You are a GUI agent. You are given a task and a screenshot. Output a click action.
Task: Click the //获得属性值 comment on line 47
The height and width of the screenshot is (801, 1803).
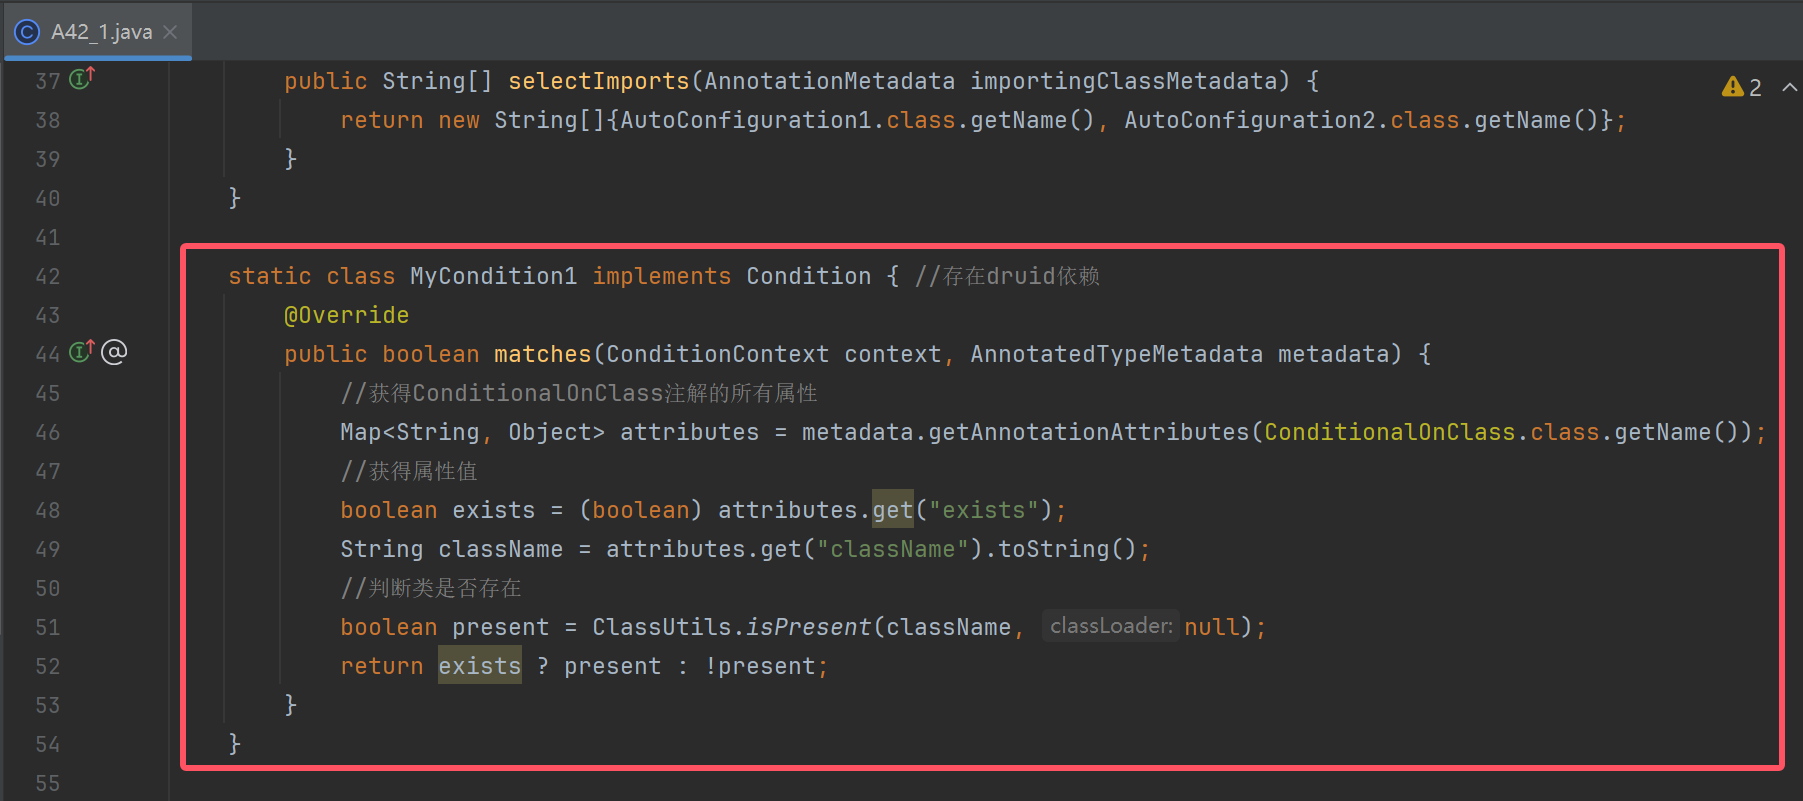pos(409,471)
